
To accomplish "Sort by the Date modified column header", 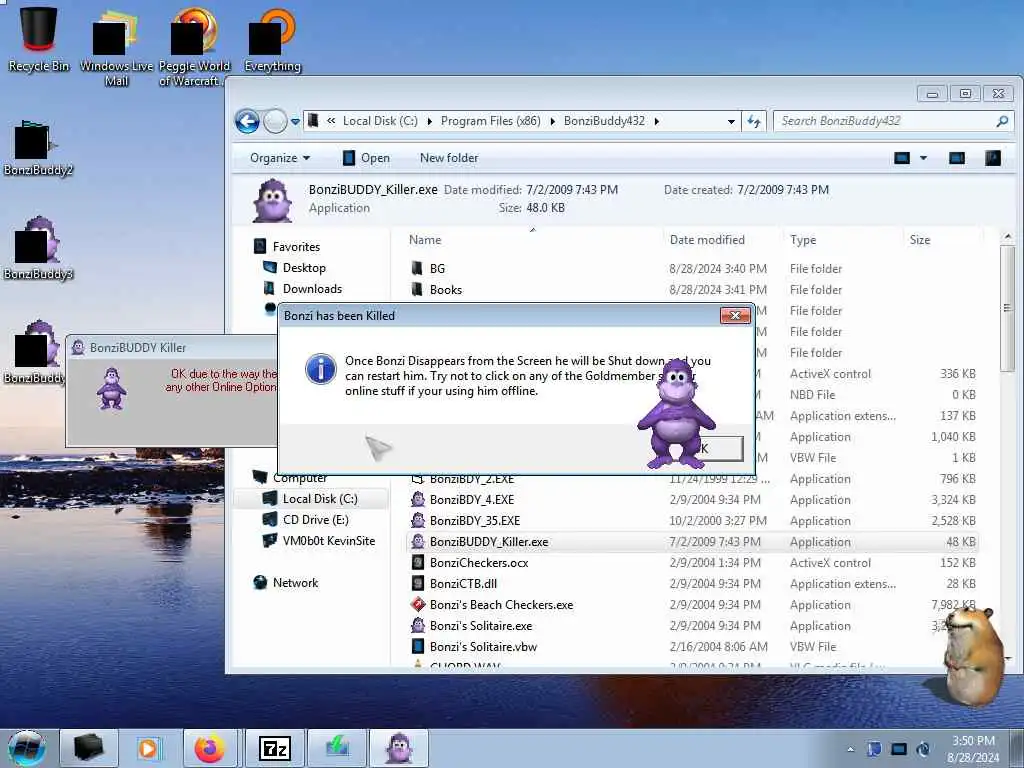I will (707, 240).
